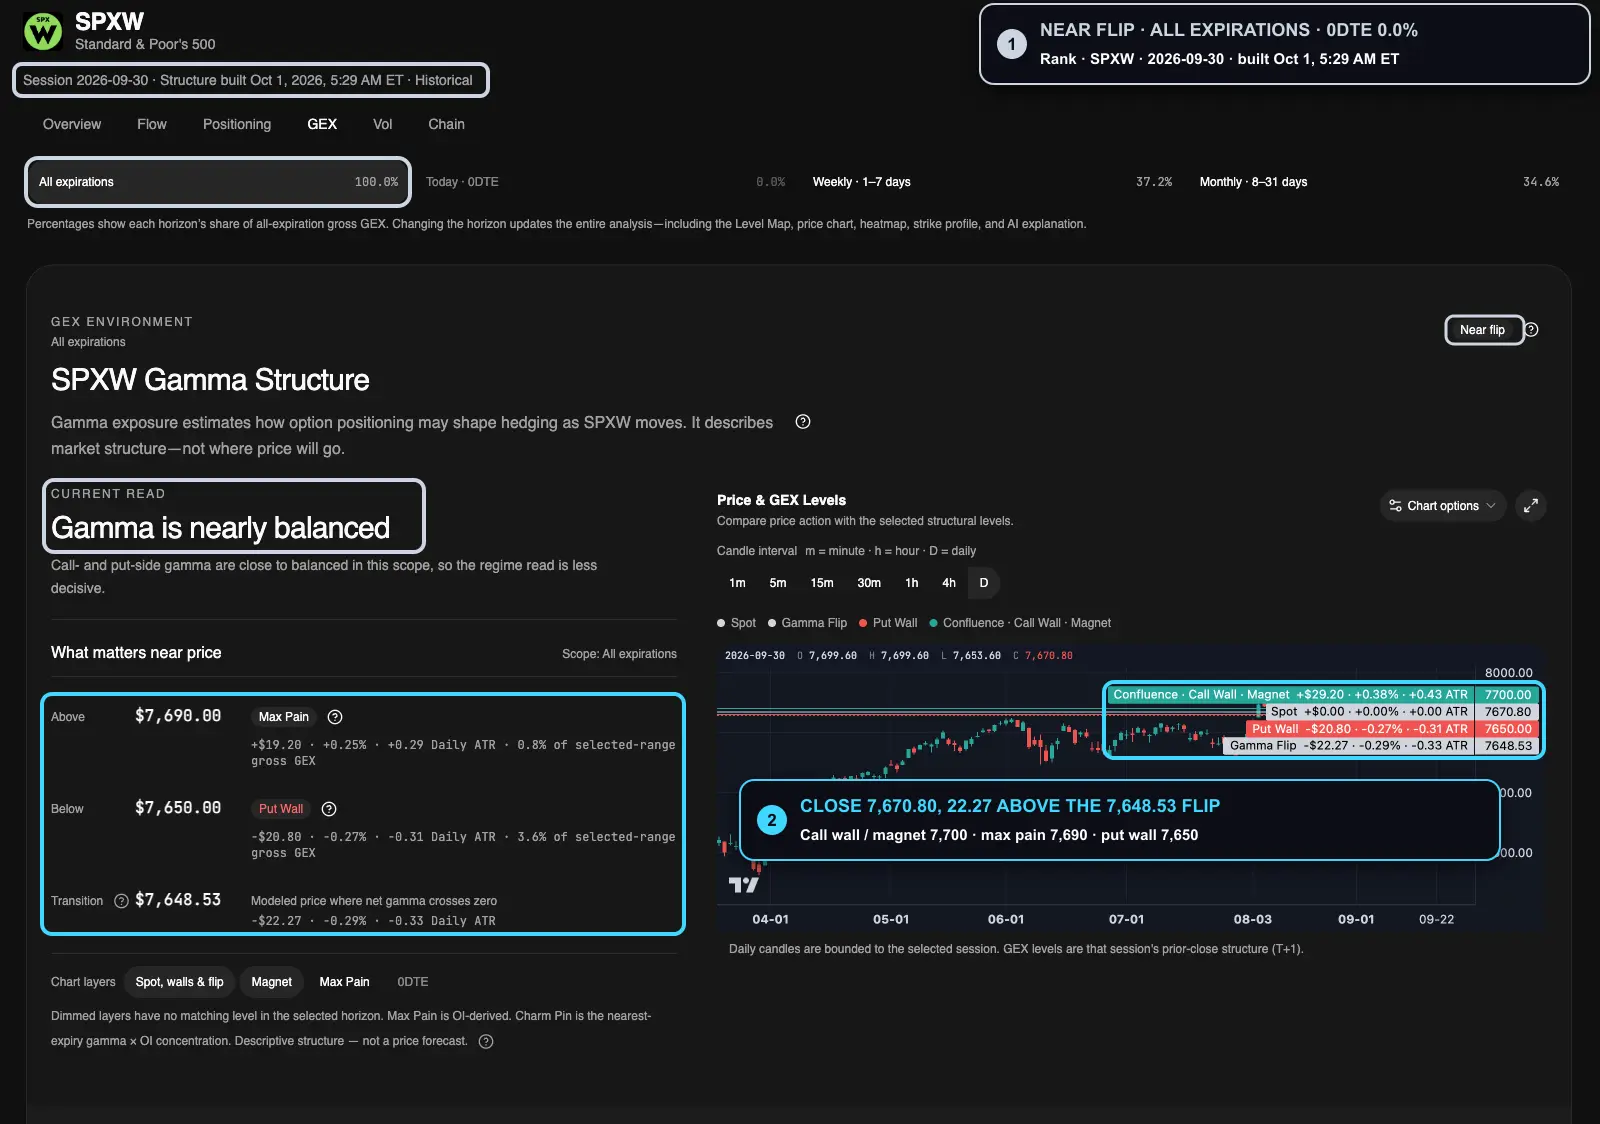
Task: Click the $7,650.00 below level value
Action: pyautogui.click(x=178, y=808)
